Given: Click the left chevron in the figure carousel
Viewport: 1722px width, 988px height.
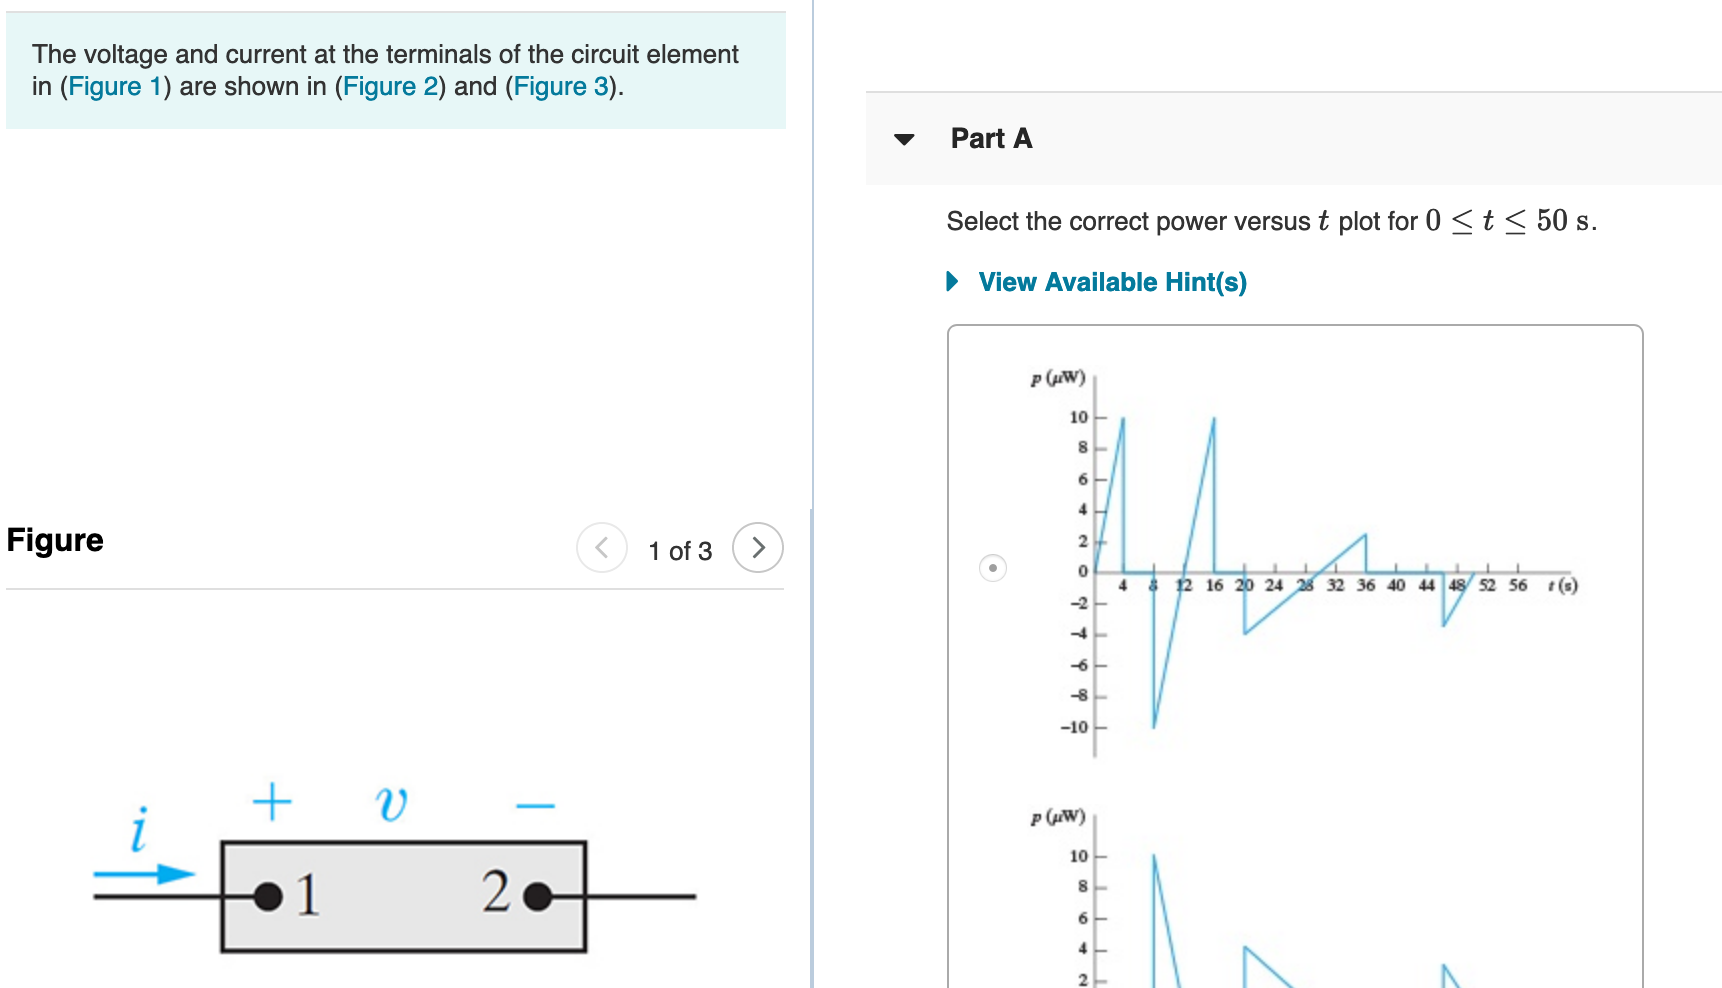Looking at the screenshot, I should [x=601, y=548].
